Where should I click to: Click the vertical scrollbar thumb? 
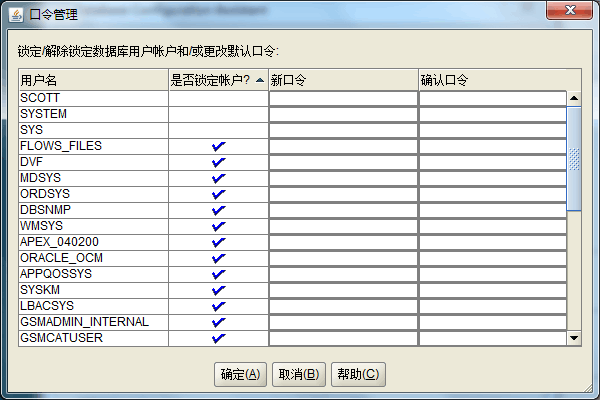[574, 159]
